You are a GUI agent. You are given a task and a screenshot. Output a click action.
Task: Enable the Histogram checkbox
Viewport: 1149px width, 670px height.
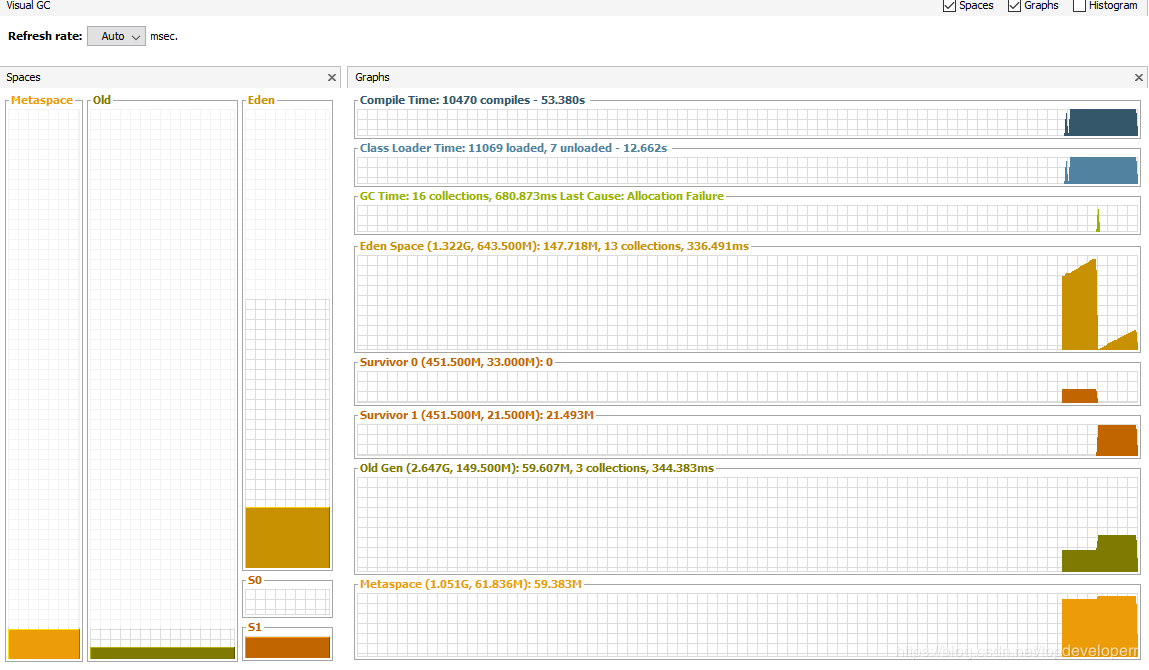(1079, 6)
